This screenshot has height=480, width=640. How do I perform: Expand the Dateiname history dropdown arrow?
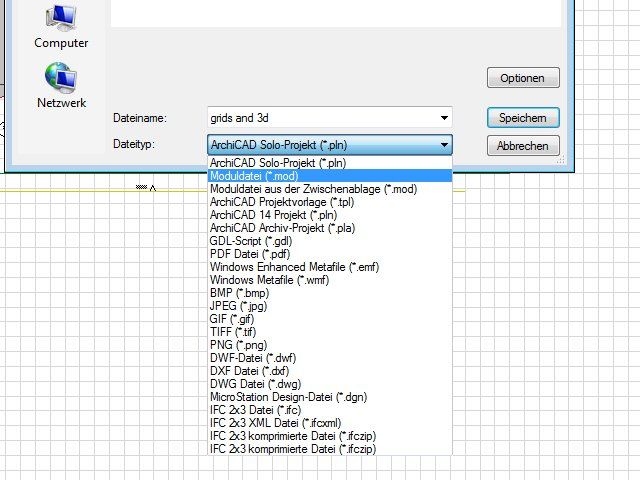444,118
